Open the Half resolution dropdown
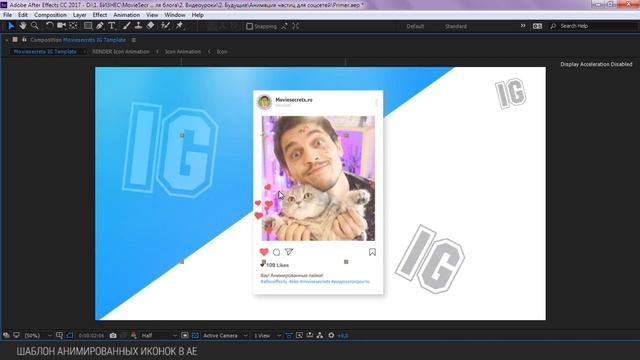This screenshot has width=640, height=360. coord(159,336)
